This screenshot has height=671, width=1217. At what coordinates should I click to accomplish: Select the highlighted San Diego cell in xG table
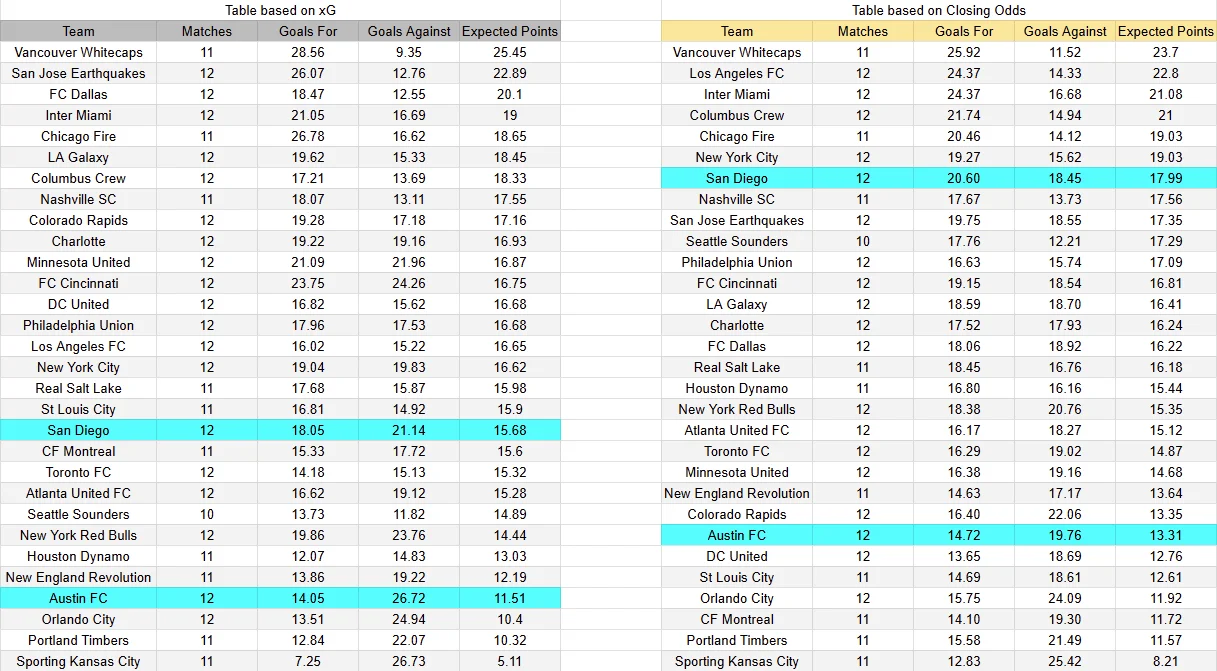click(78, 430)
